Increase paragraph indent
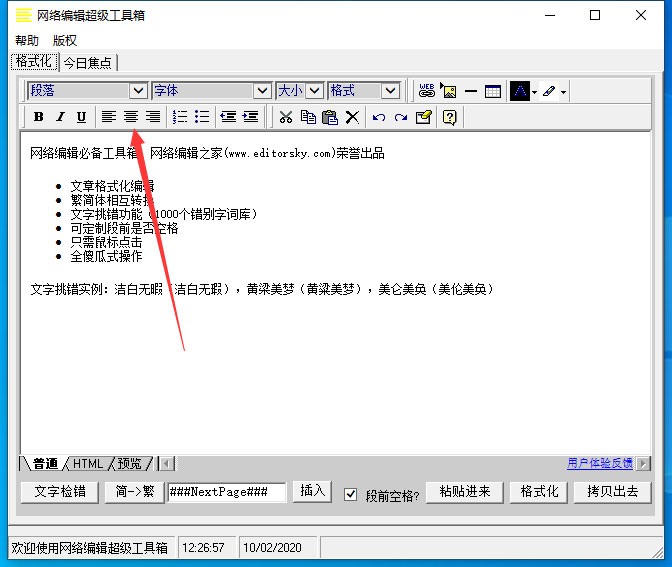The height and width of the screenshot is (567, 672). coord(251,117)
